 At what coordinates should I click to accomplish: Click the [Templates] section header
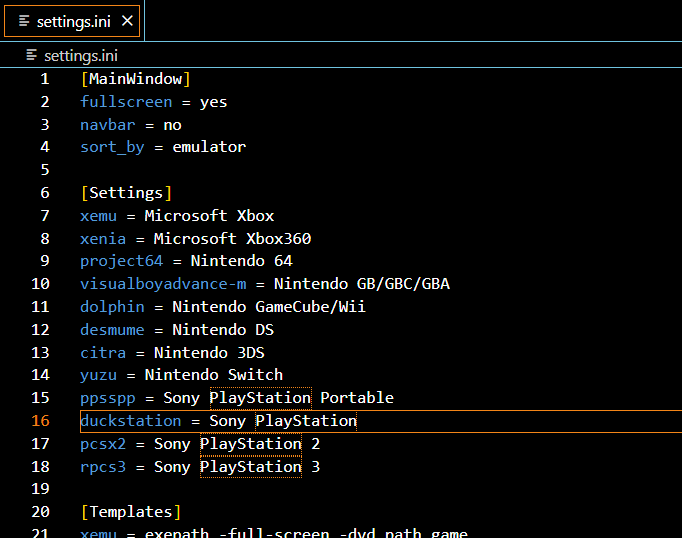131,512
